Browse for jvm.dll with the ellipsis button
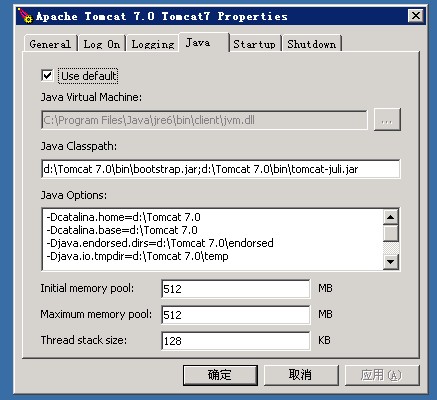437x400 pixels. (387, 120)
